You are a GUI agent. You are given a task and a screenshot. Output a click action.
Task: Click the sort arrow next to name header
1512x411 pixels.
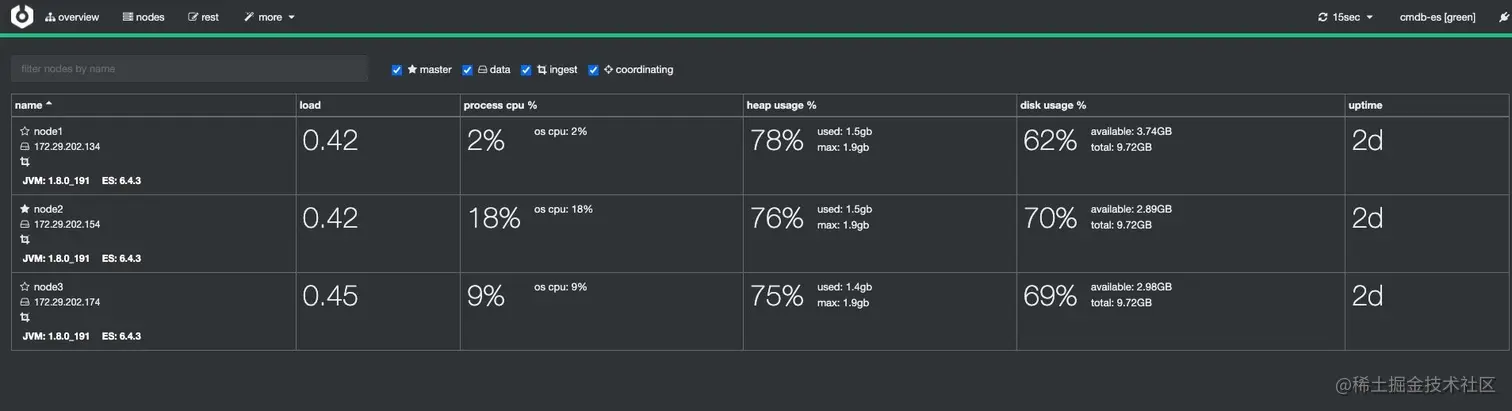49,104
